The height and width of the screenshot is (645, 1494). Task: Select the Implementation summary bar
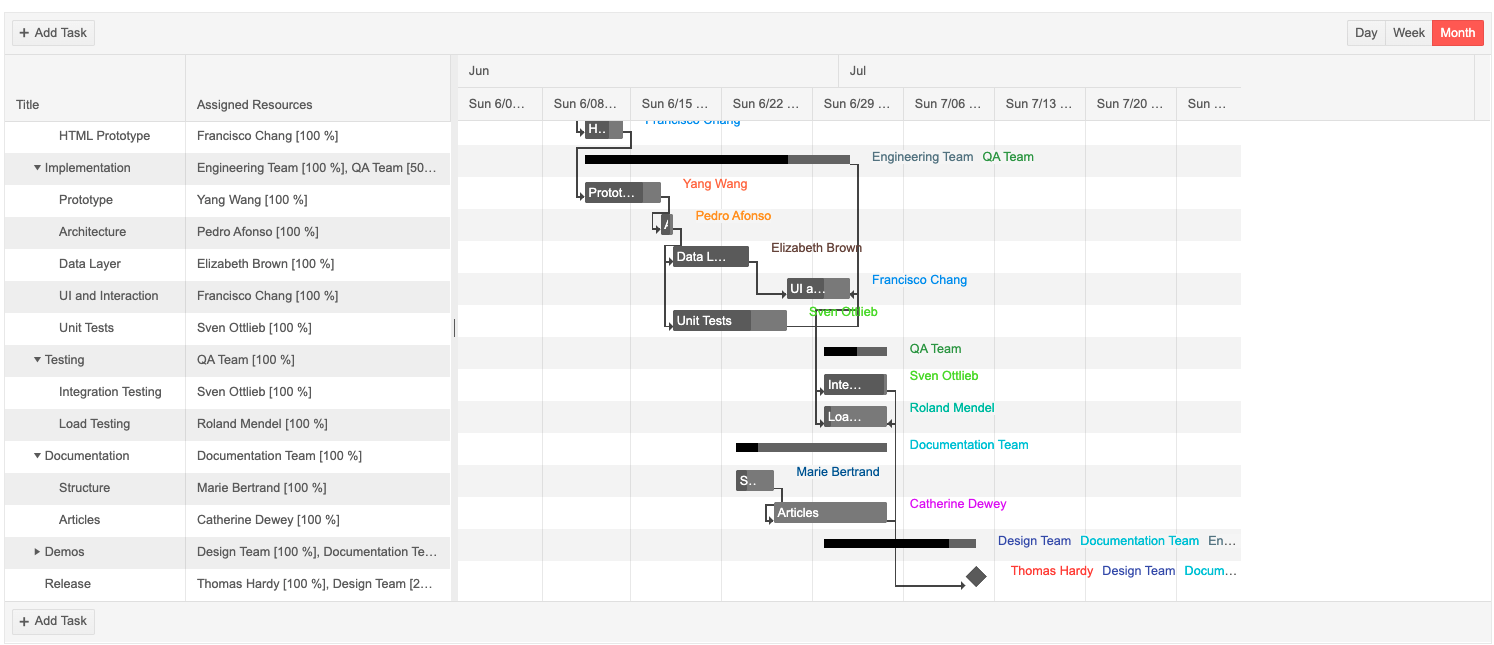tap(717, 159)
